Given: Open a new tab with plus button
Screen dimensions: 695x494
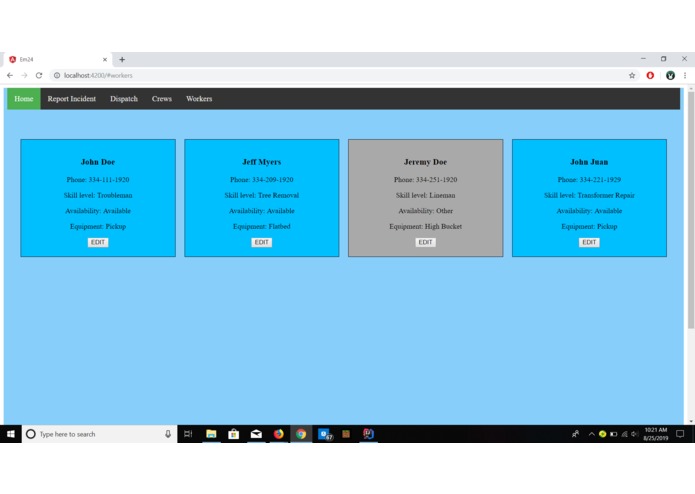Looking at the screenshot, I should coord(122,59).
